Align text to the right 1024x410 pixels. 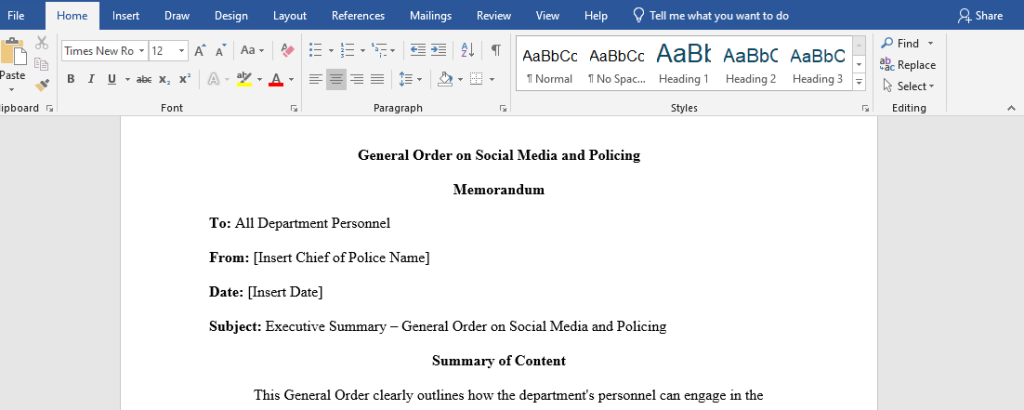pos(357,79)
